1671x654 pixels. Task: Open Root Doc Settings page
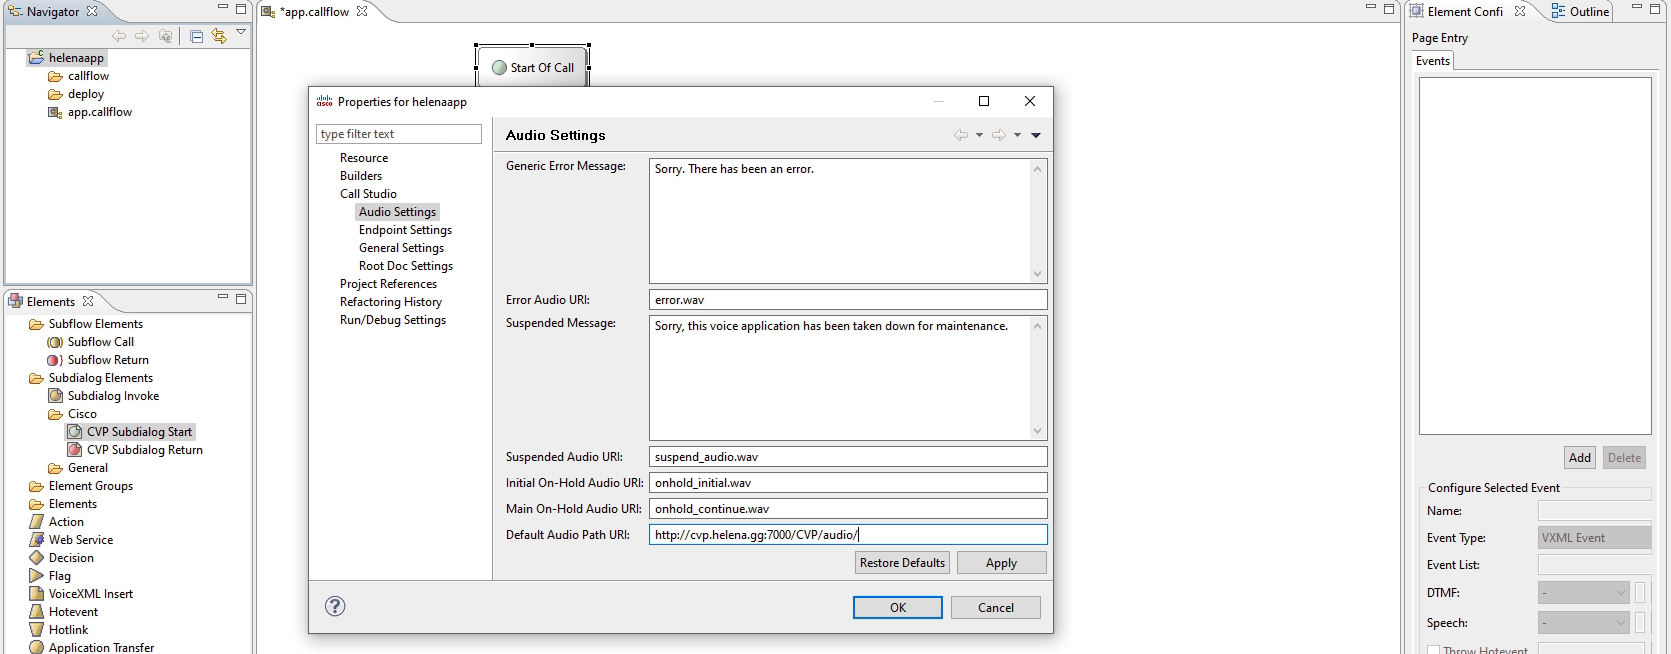pyautogui.click(x=405, y=266)
